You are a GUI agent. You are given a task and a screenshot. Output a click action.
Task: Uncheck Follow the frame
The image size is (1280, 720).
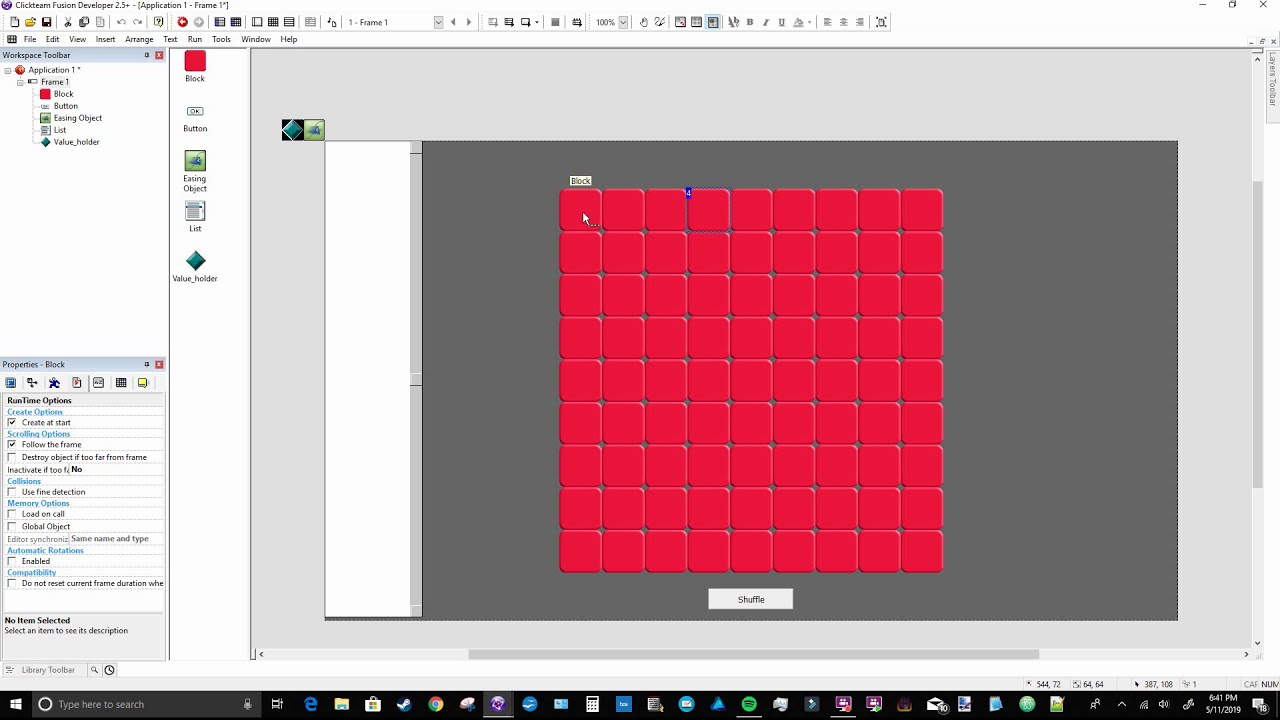click(x=12, y=445)
